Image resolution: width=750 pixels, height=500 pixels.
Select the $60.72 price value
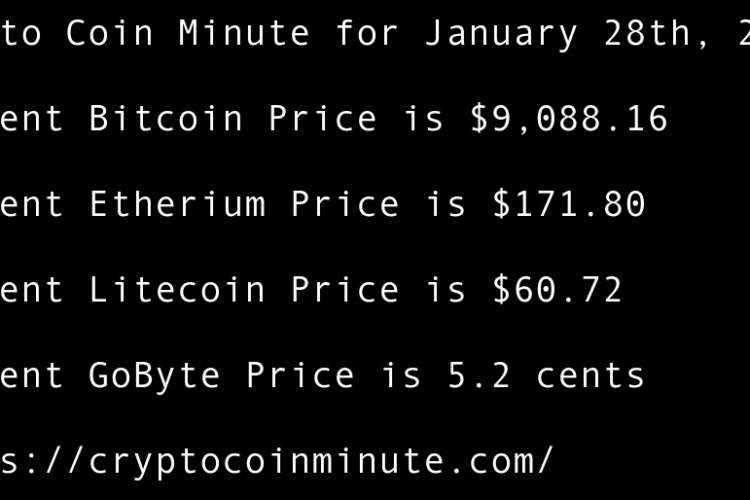pos(557,291)
